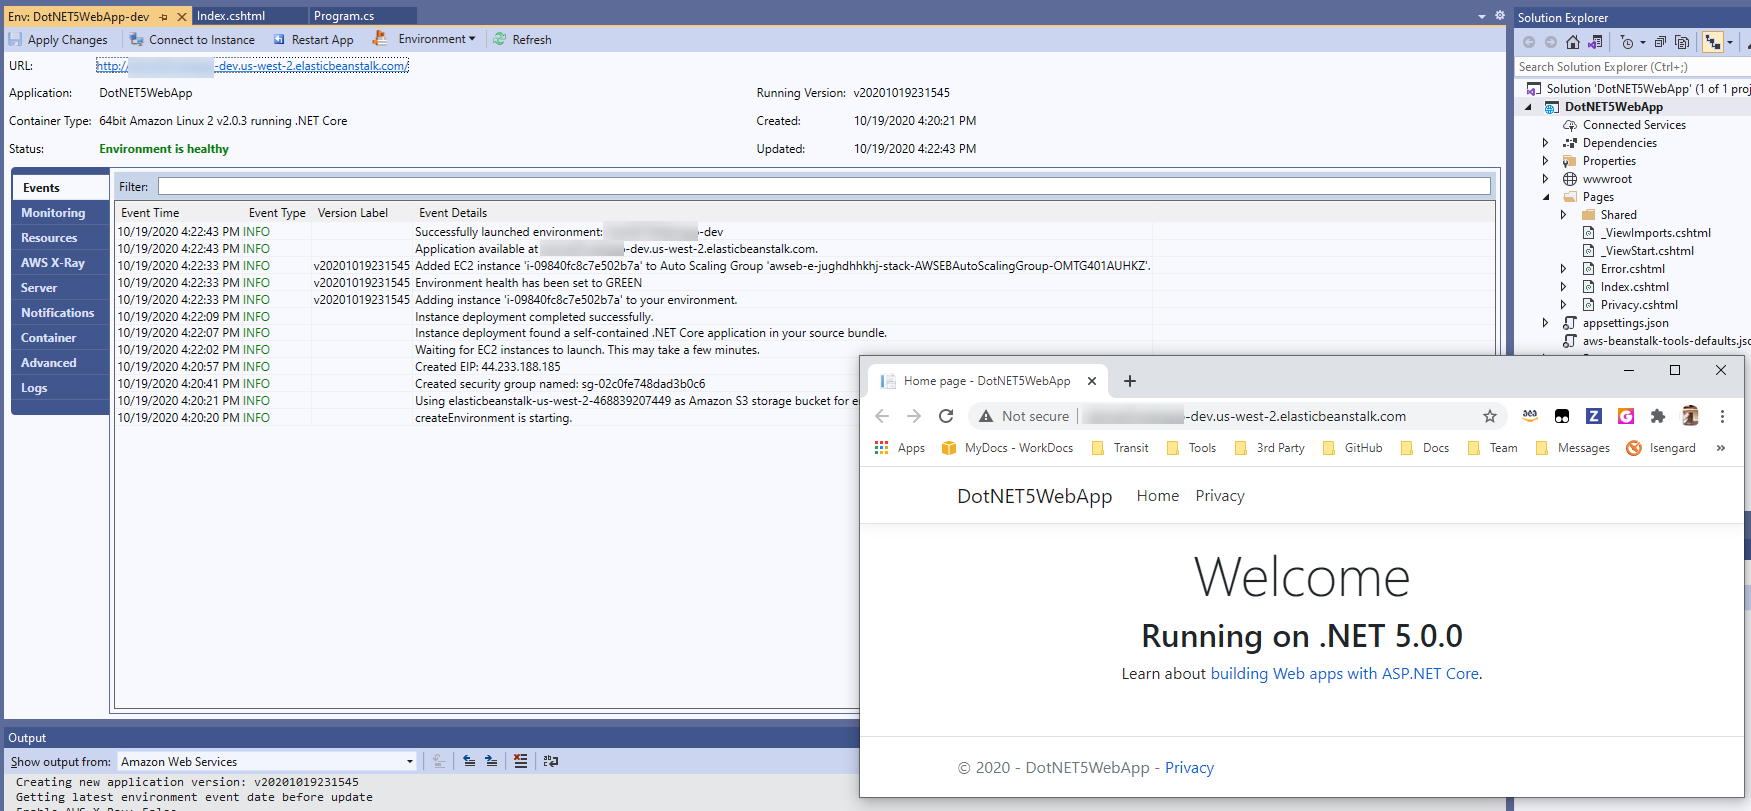This screenshot has height=811, width=1751.
Task: Click the Solution Explorer Forward arrow icon
Action: point(1551,42)
